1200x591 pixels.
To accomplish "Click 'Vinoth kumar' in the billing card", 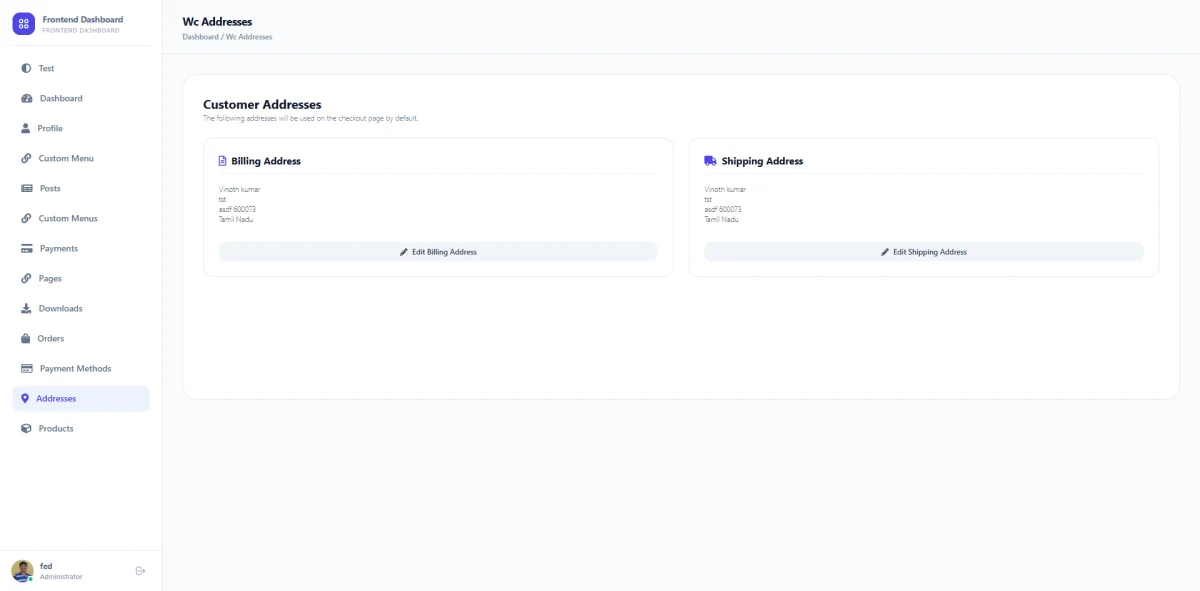I will 240,189.
